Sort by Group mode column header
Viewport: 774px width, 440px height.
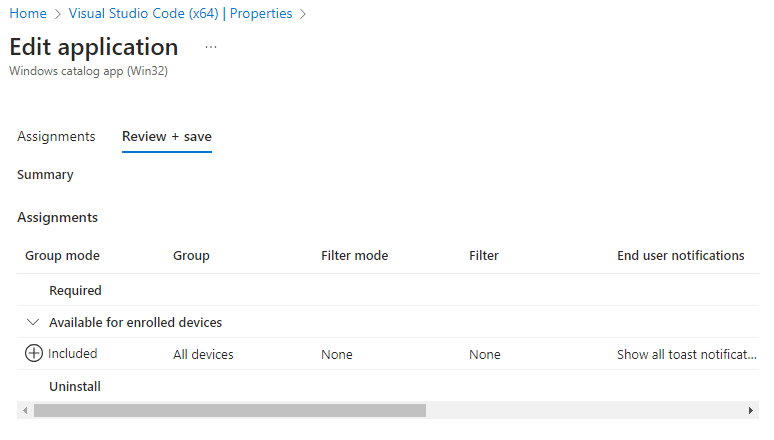pos(62,255)
